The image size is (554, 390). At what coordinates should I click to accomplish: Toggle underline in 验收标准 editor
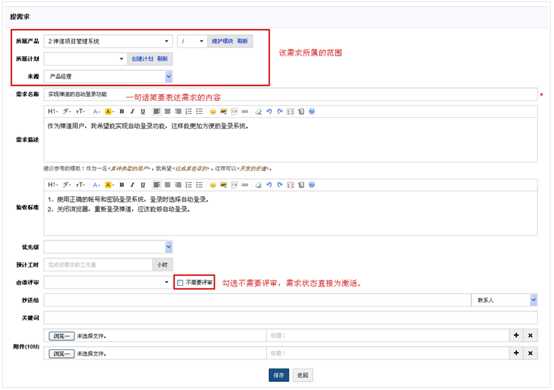point(143,185)
